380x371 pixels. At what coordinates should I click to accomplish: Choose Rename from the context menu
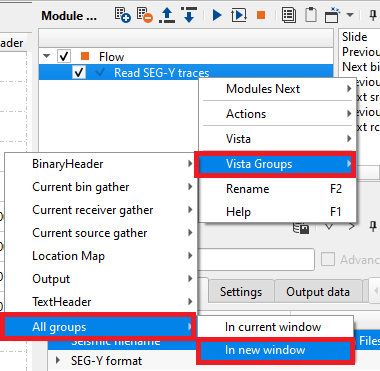[x=277, y=189]
